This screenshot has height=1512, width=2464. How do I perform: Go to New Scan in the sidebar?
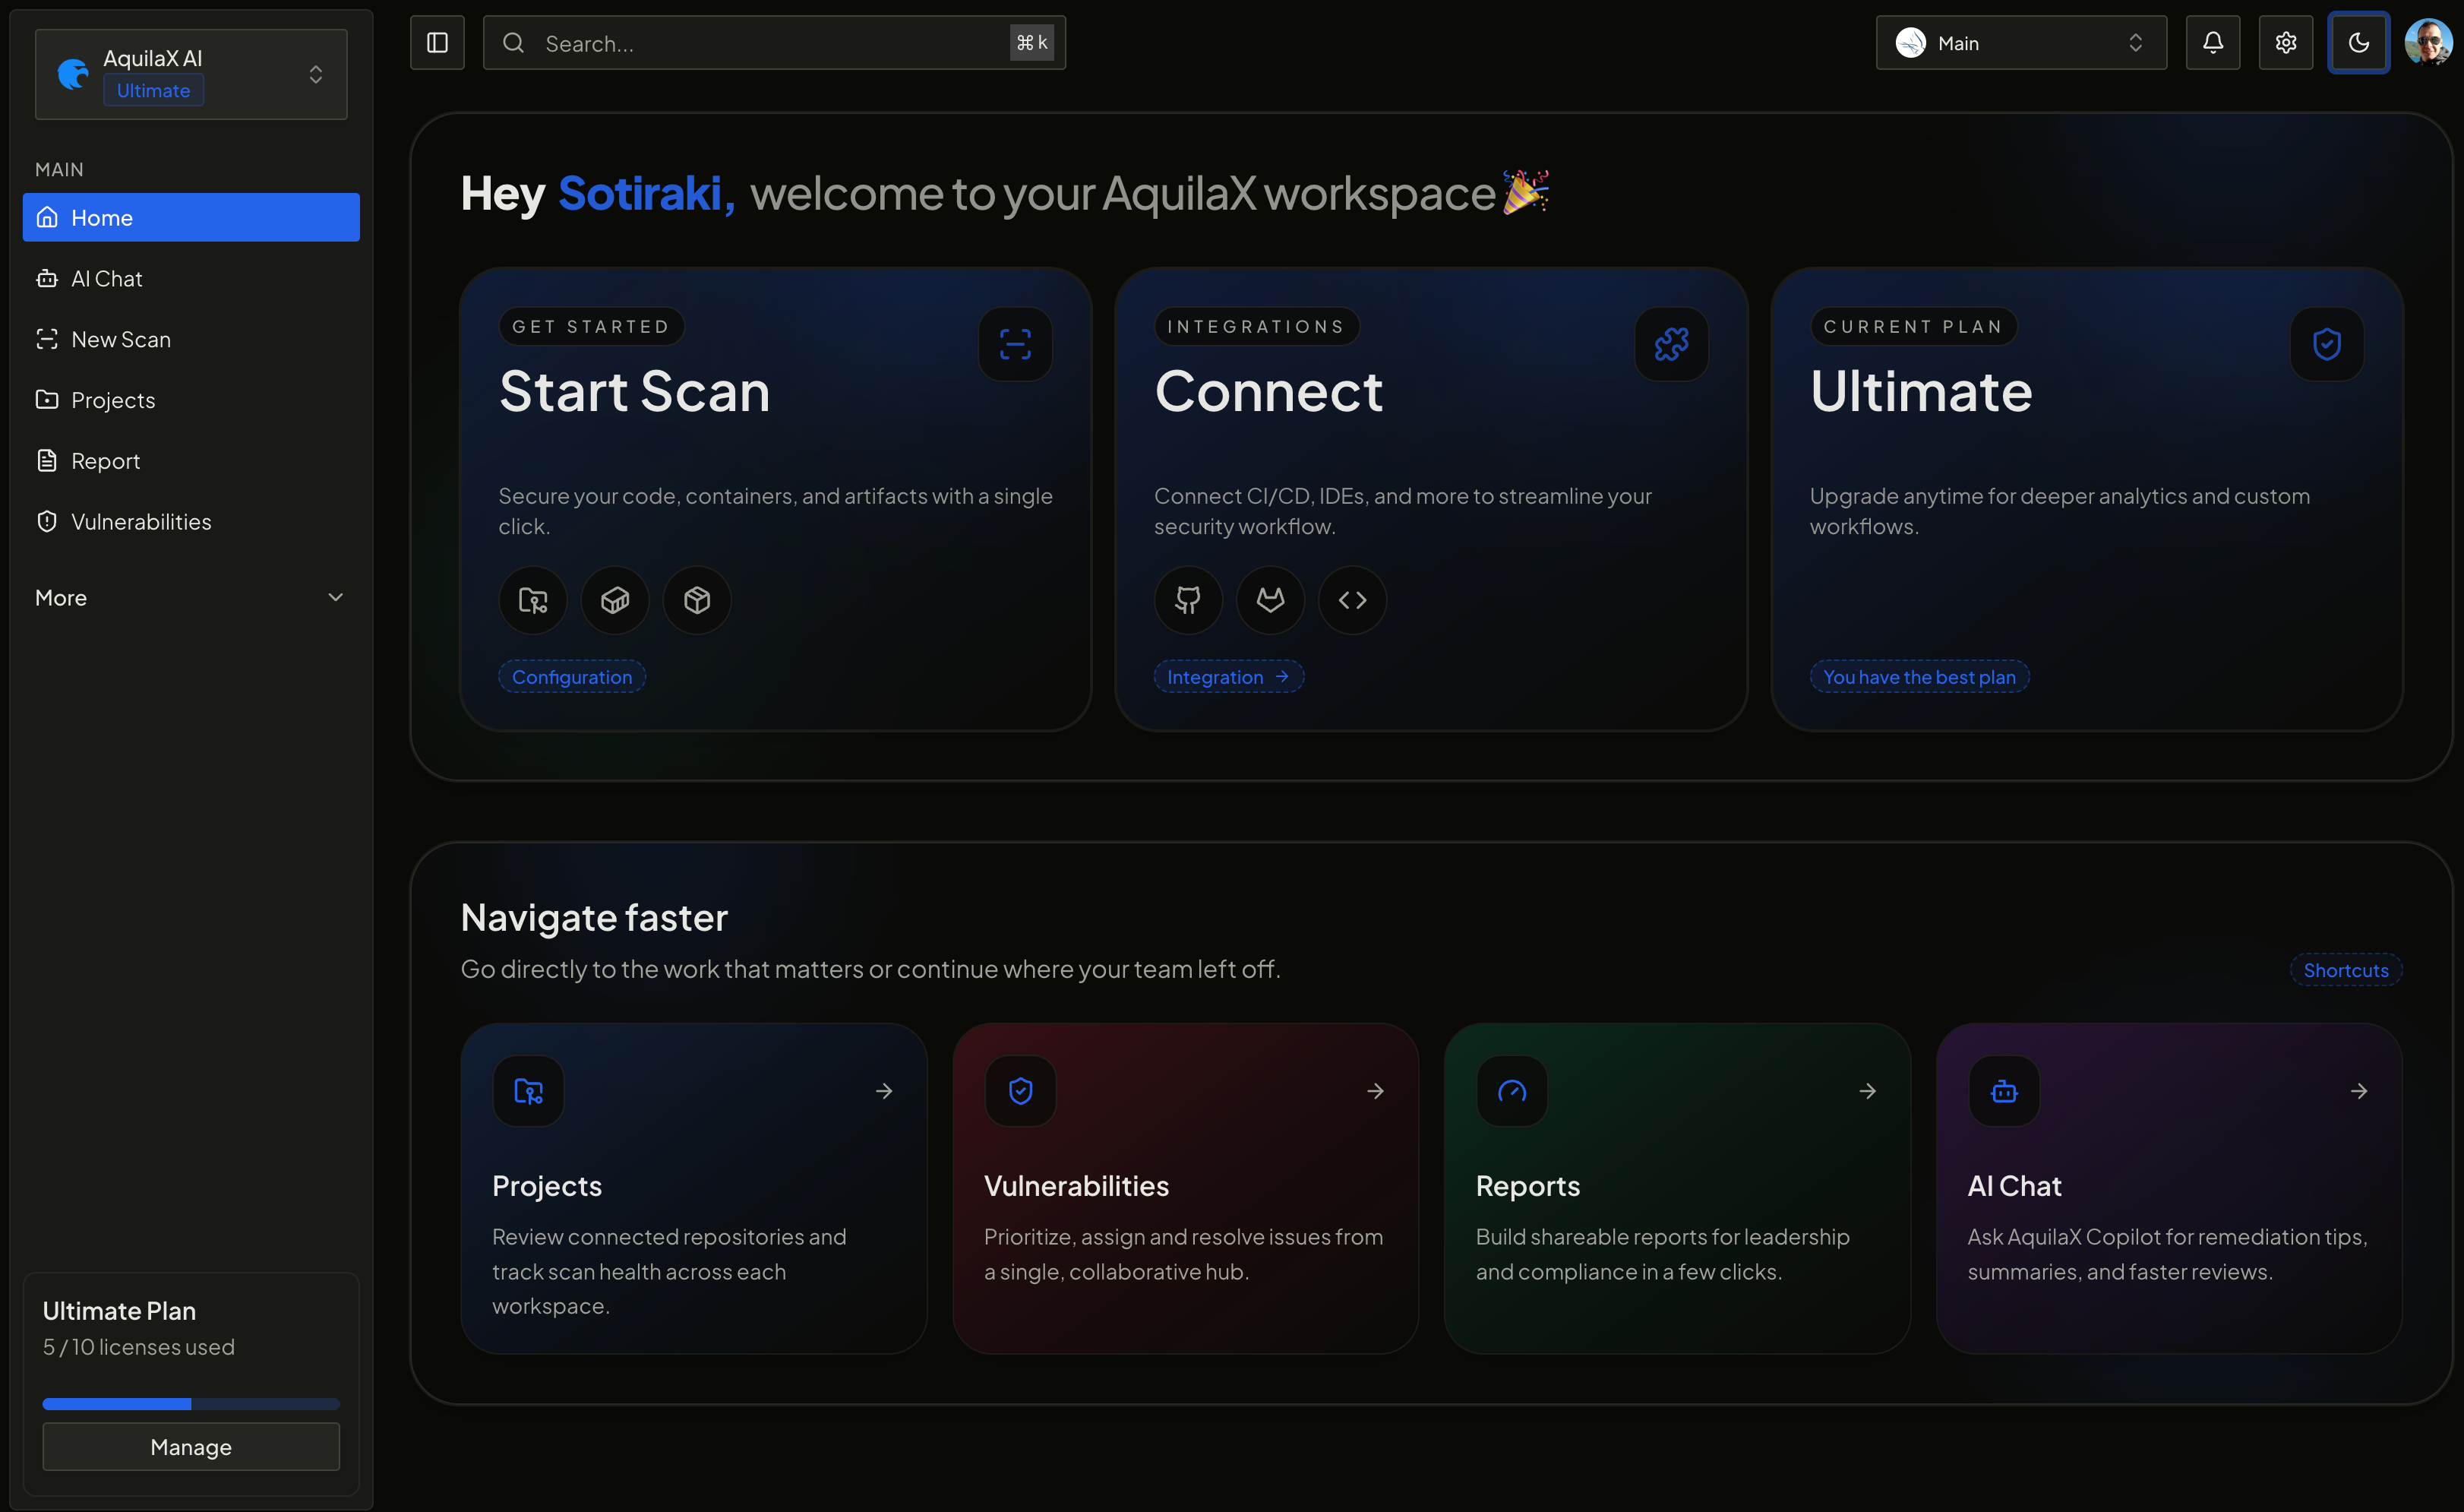point(121,340)
